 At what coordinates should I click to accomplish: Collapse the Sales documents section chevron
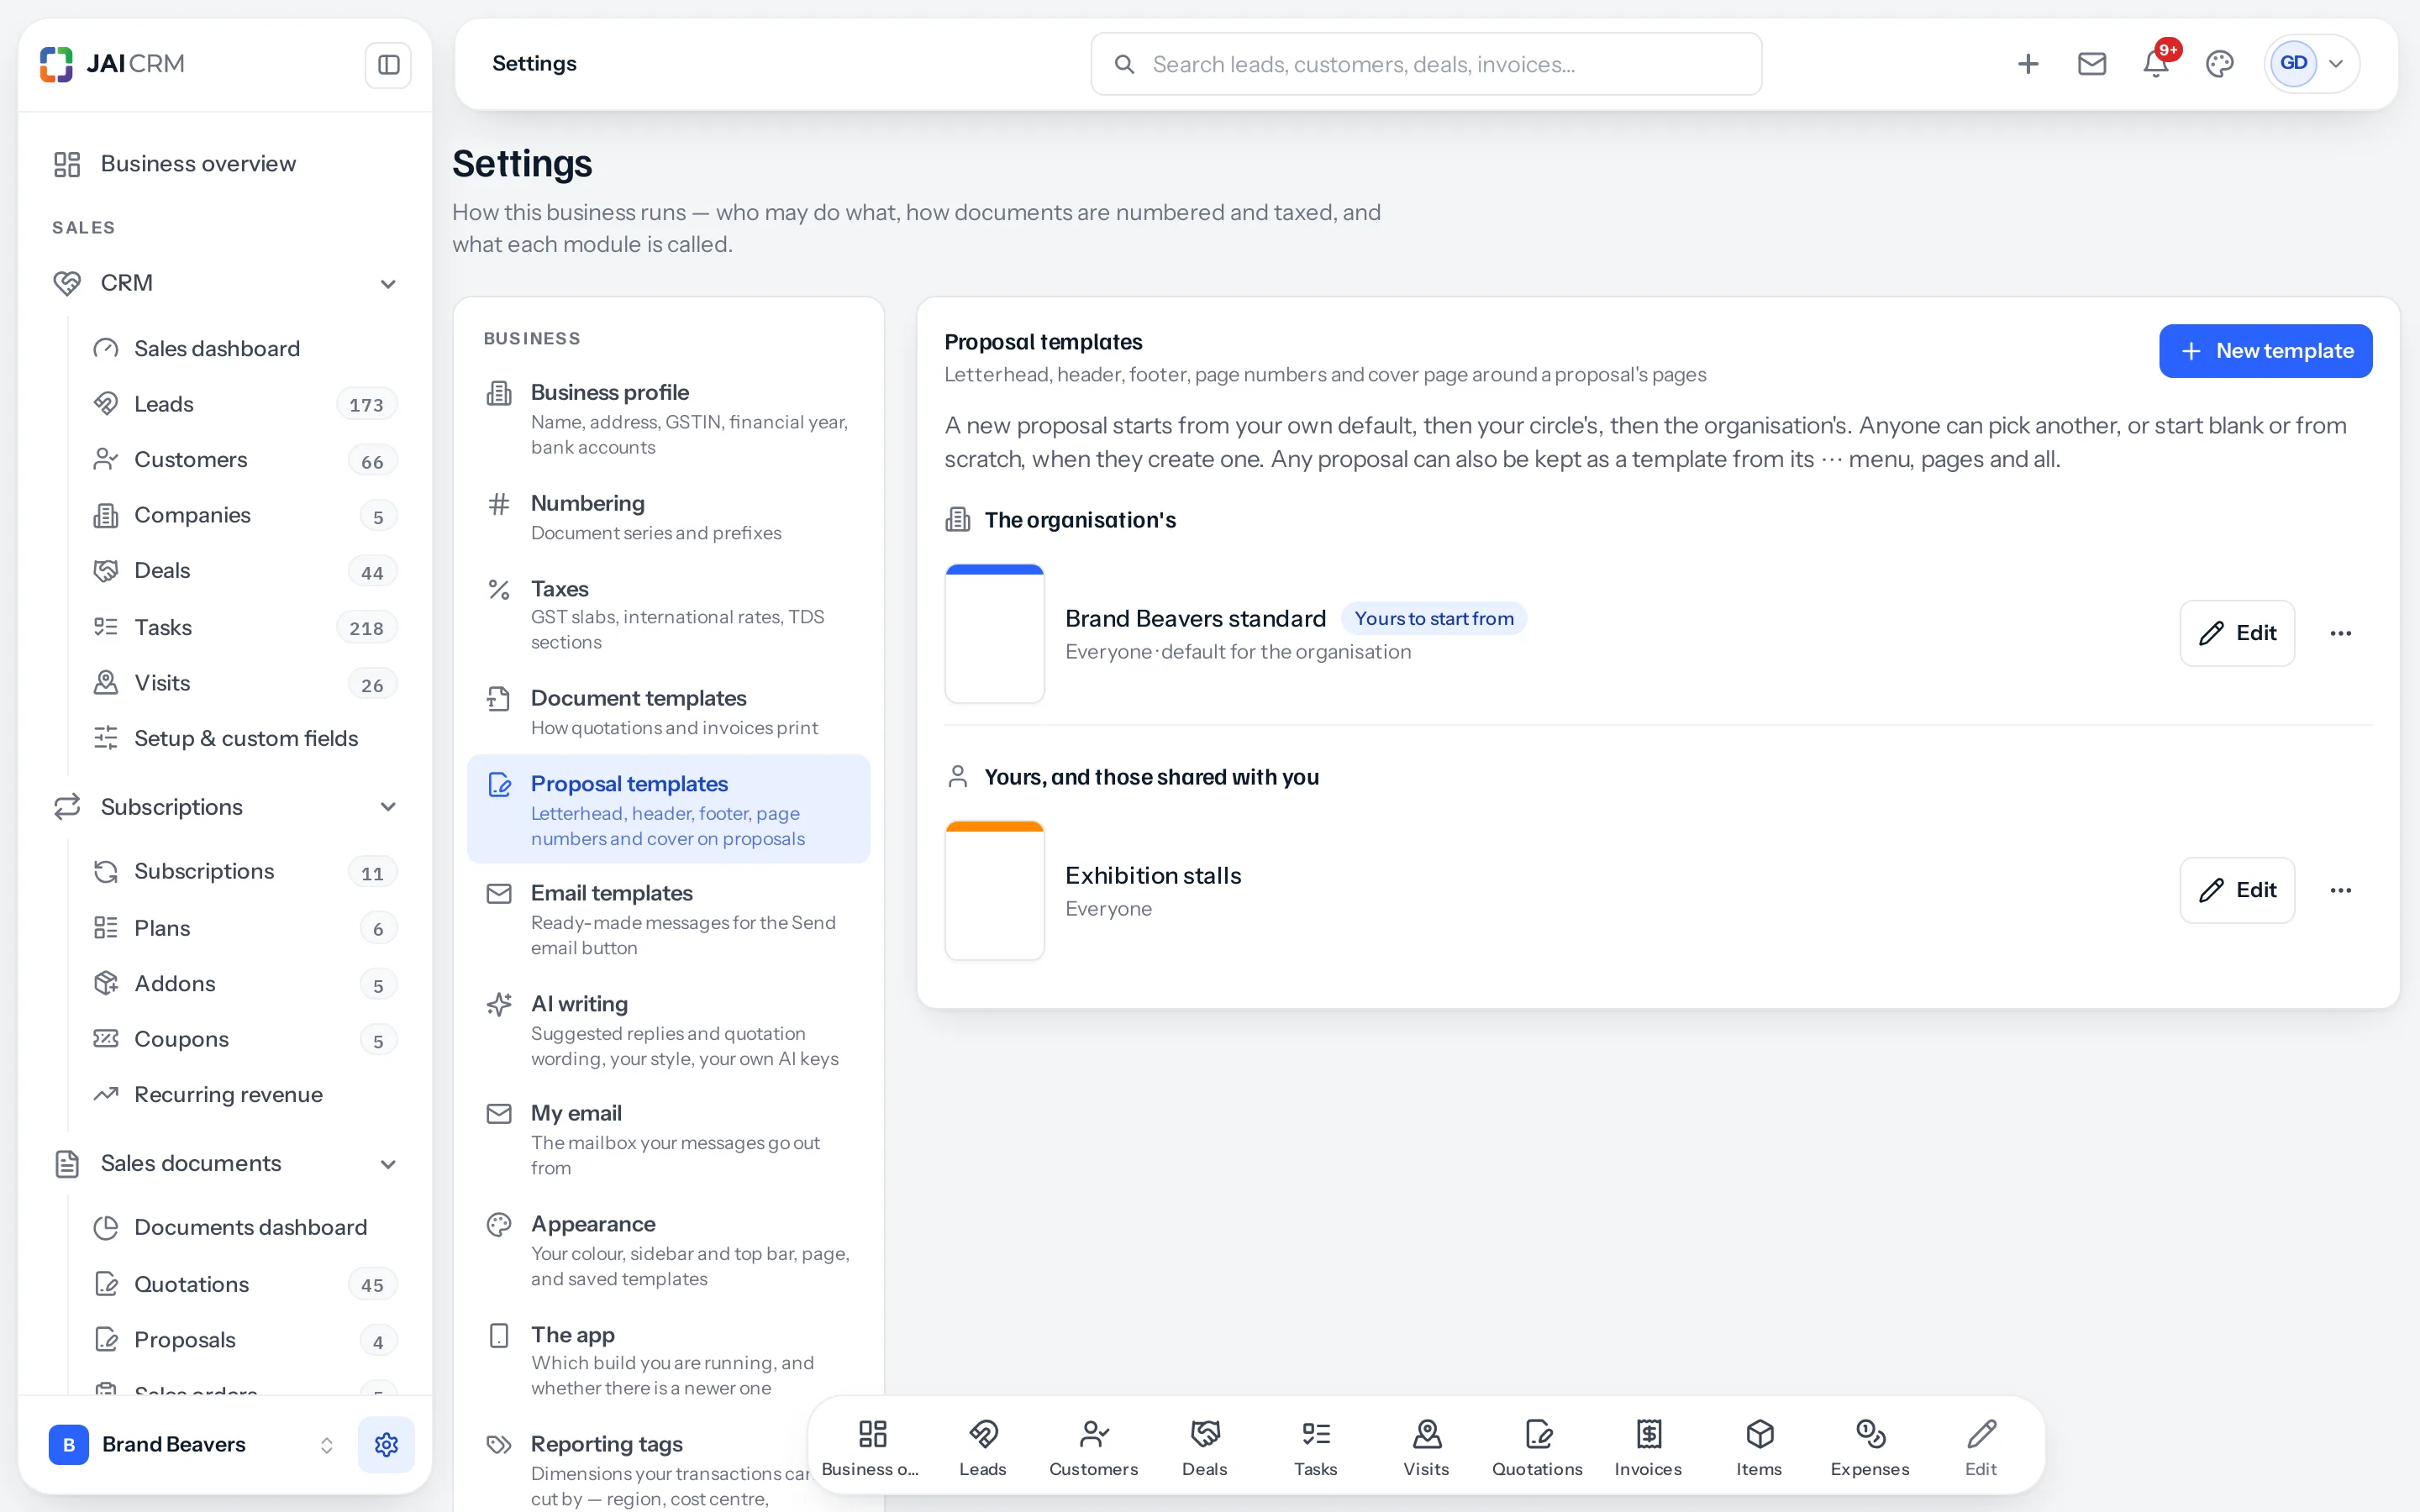tap(388, 1164)
